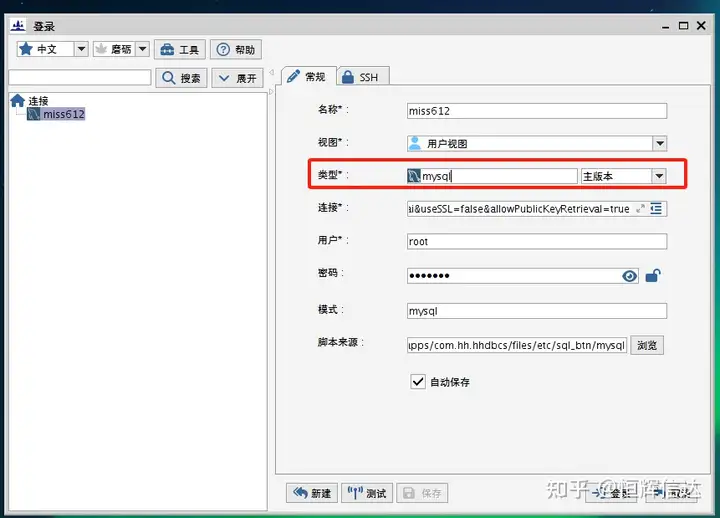
Task: Click the 用户 field containing root
Action: [x=537, y=242]
